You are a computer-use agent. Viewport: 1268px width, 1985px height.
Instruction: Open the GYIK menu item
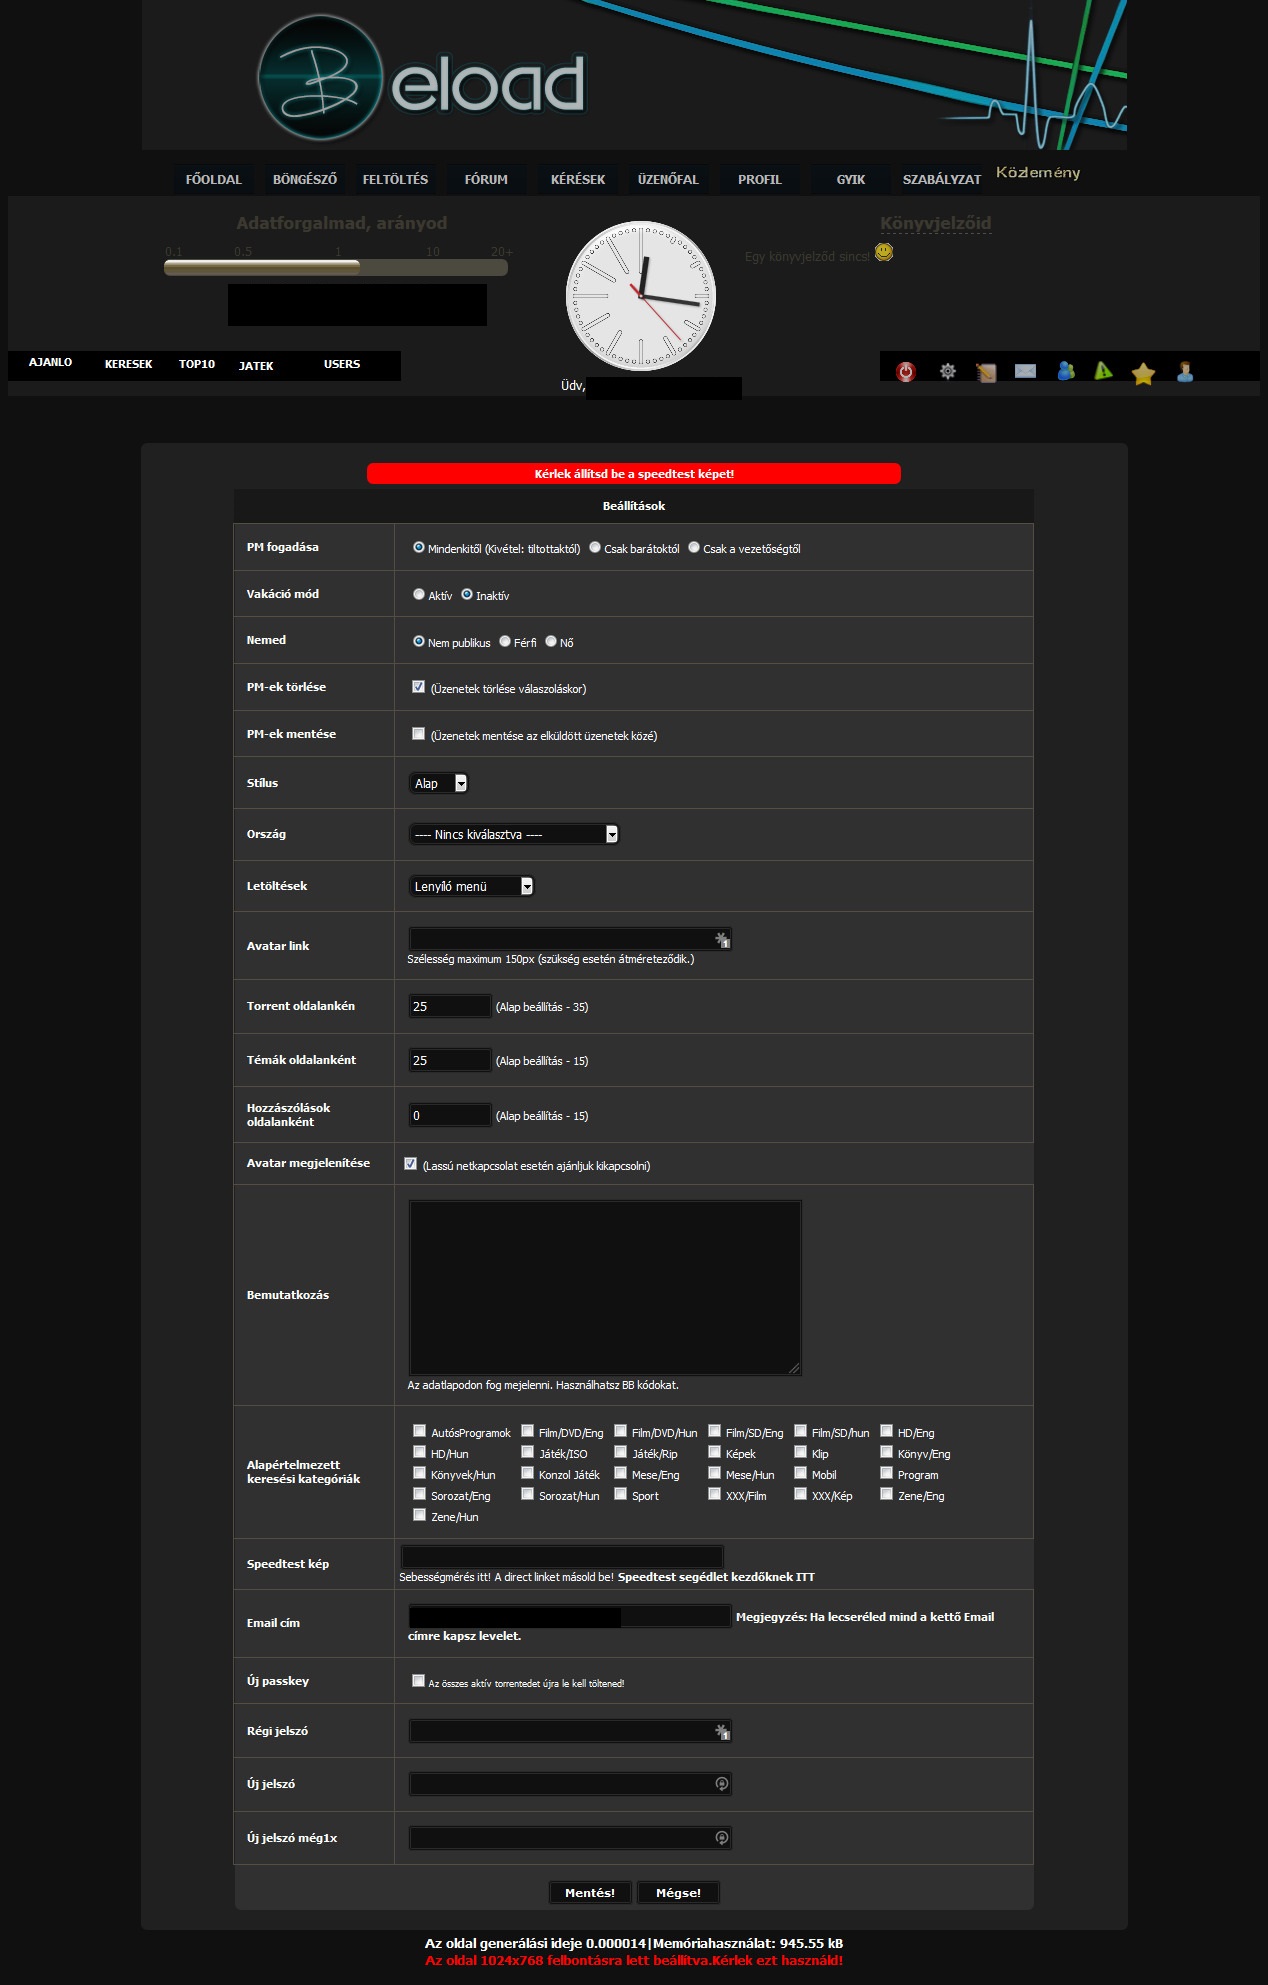click(851, 180)
